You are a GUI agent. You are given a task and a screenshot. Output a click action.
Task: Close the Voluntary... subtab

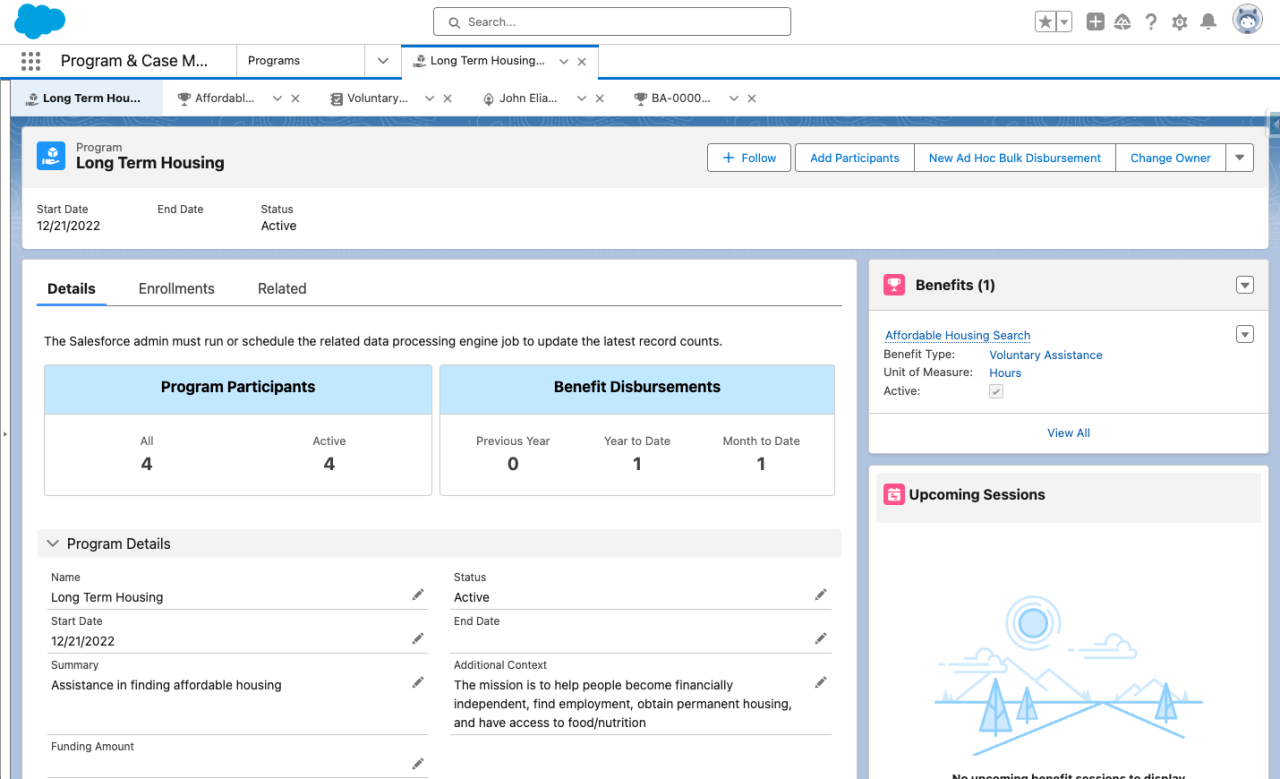[x=447, y=98]
